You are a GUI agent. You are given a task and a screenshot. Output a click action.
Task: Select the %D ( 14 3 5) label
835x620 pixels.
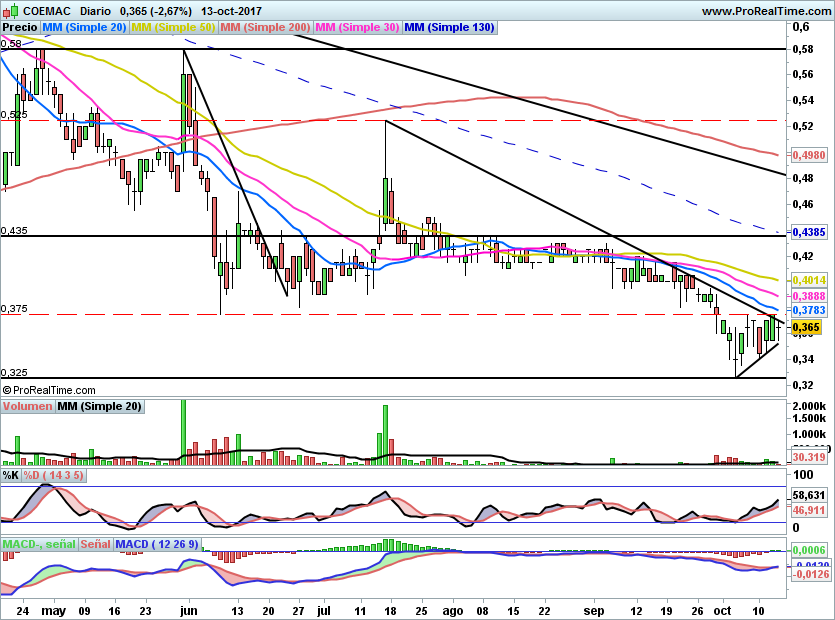(x=53, y=475)
